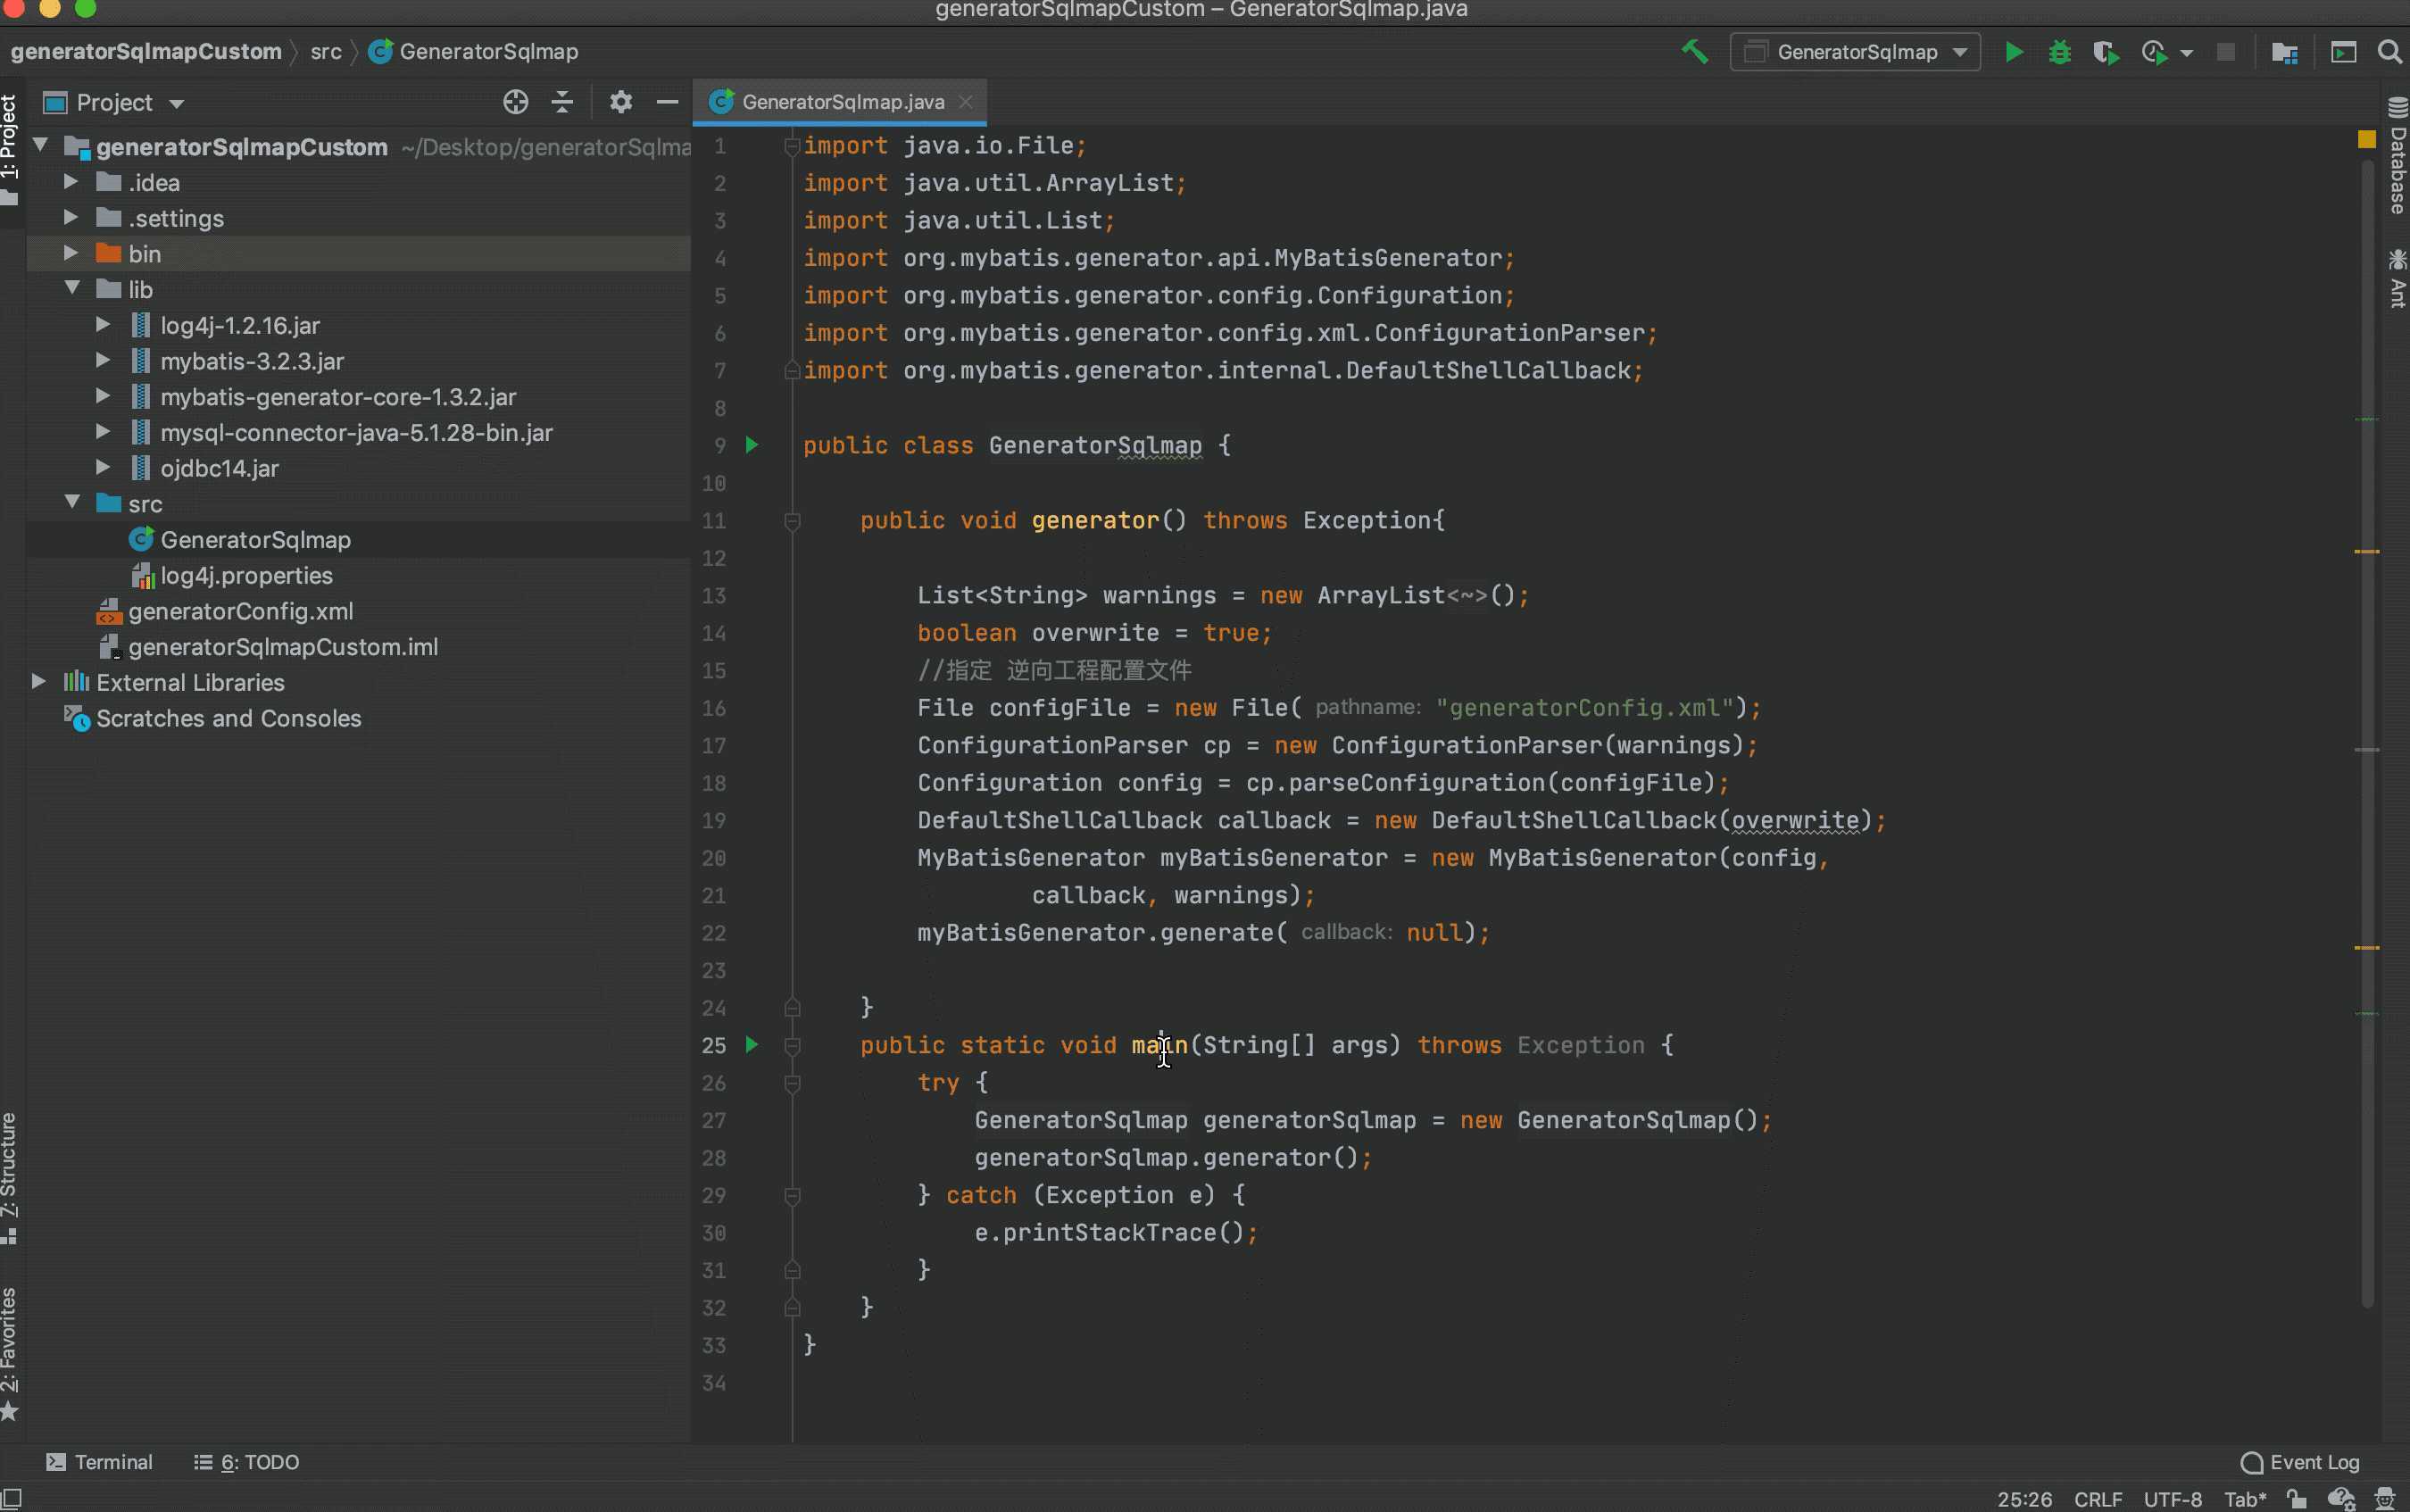Click run gutter arrow beside main method
2410x1512 pixels.
click(752, 1045)
